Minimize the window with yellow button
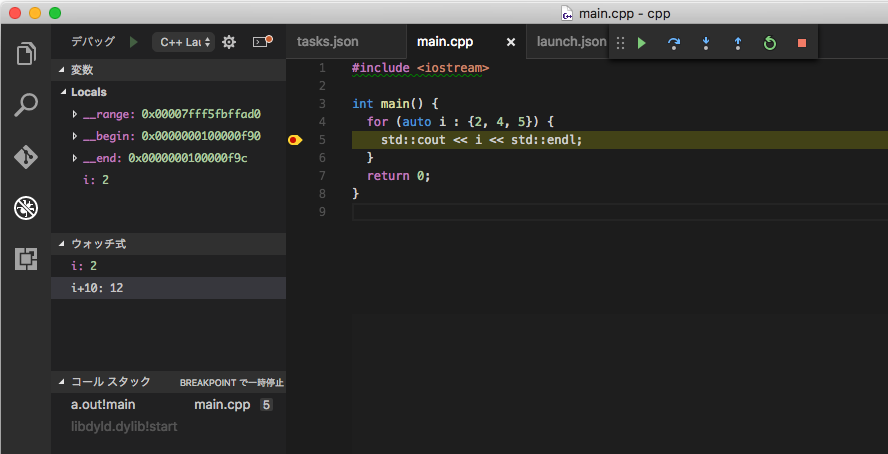 click(35, 13)
